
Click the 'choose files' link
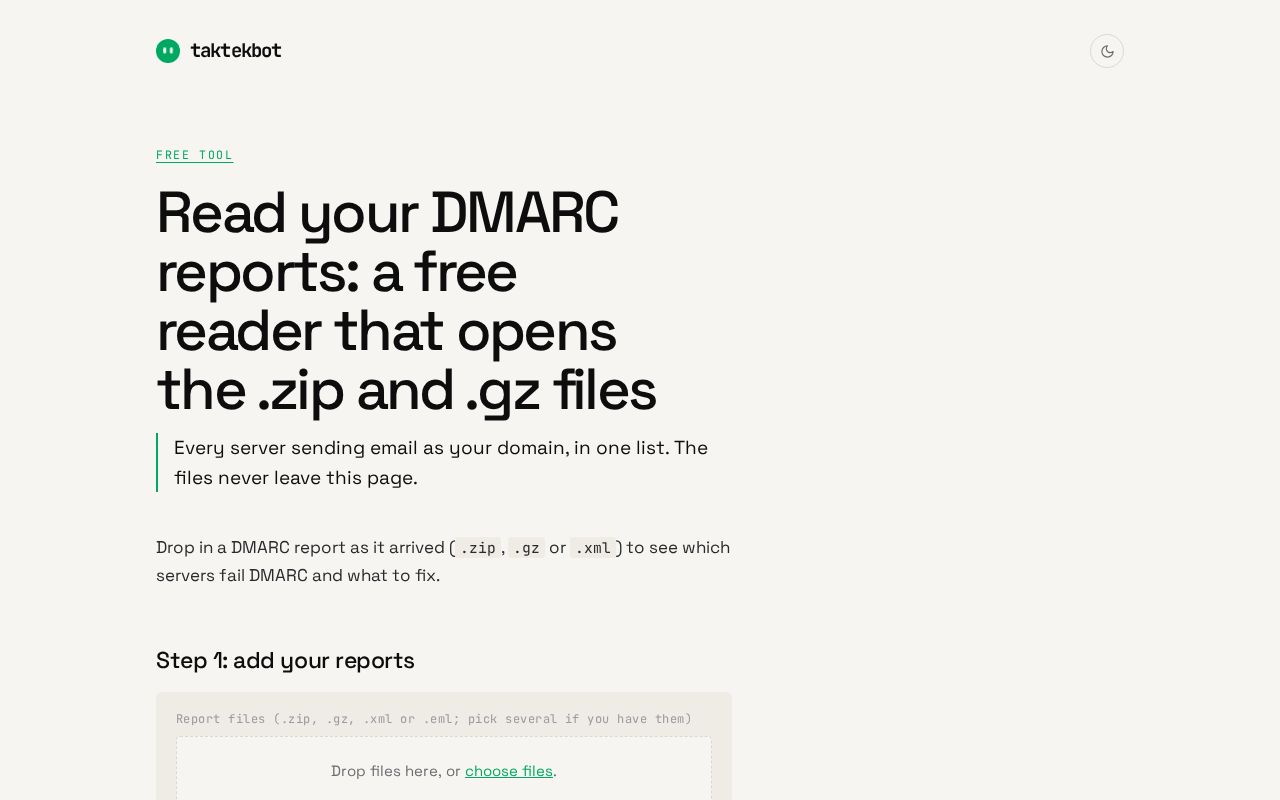coord(509,771)
